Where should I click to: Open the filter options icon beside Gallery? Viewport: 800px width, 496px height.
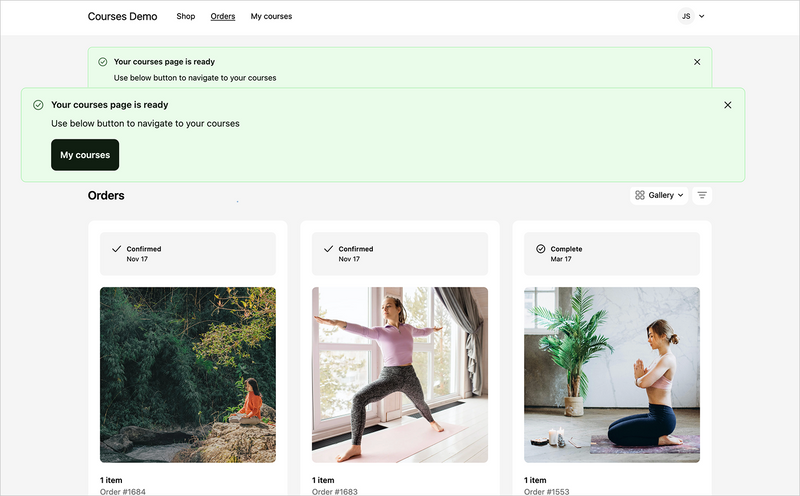pyautogui.click(x=702, y=195)
